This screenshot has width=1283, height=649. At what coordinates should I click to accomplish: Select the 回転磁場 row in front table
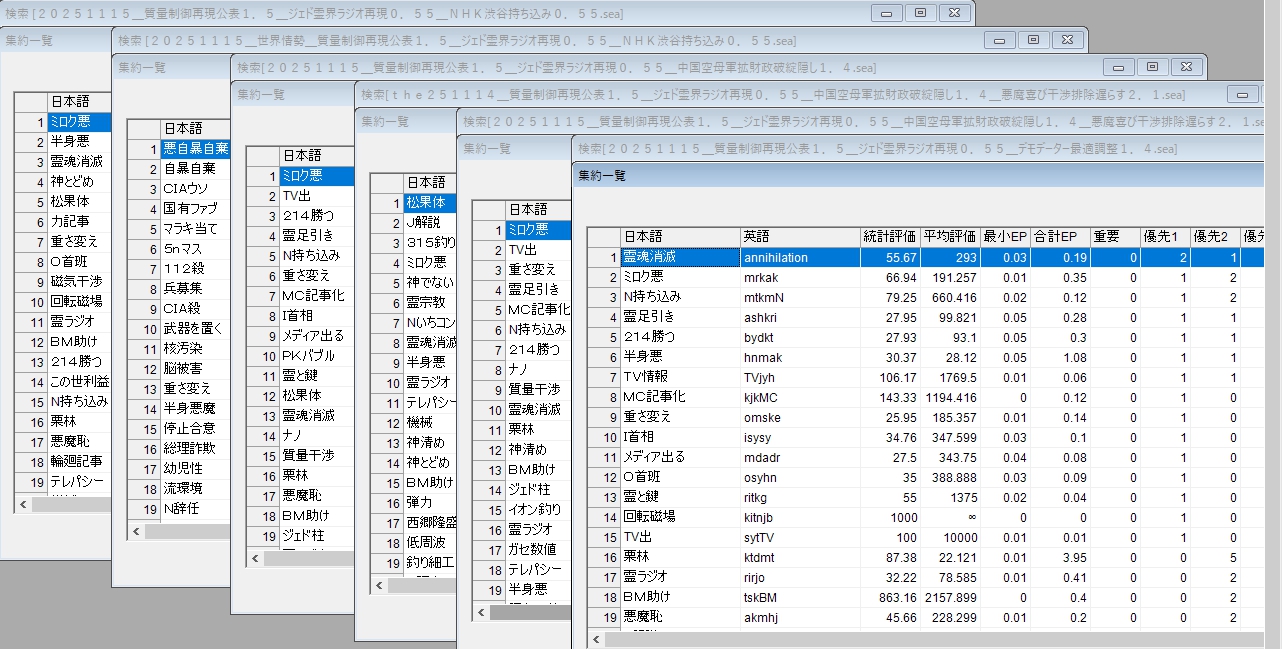(650, 517)
